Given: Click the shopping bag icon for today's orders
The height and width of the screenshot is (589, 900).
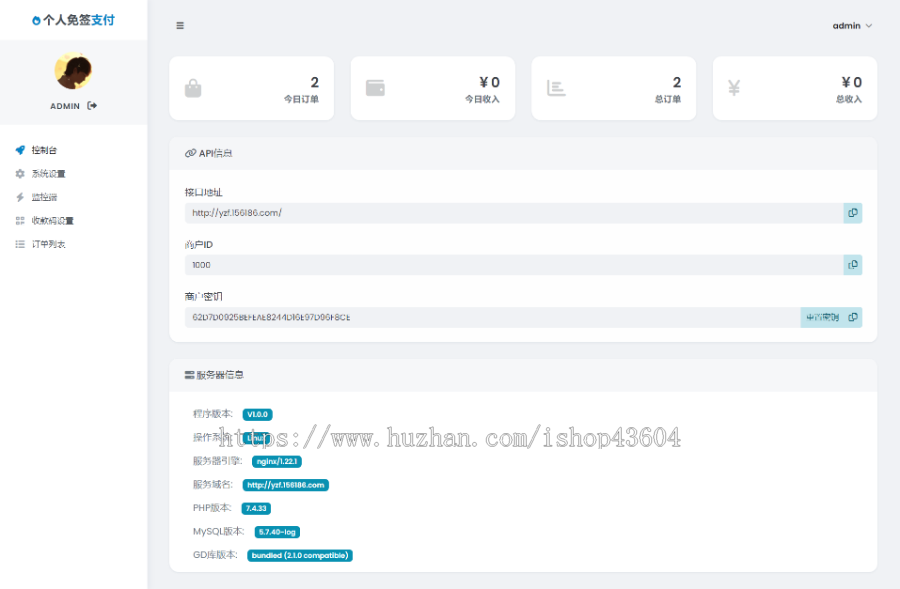Looking at the screenshot, I should point(193,88).
